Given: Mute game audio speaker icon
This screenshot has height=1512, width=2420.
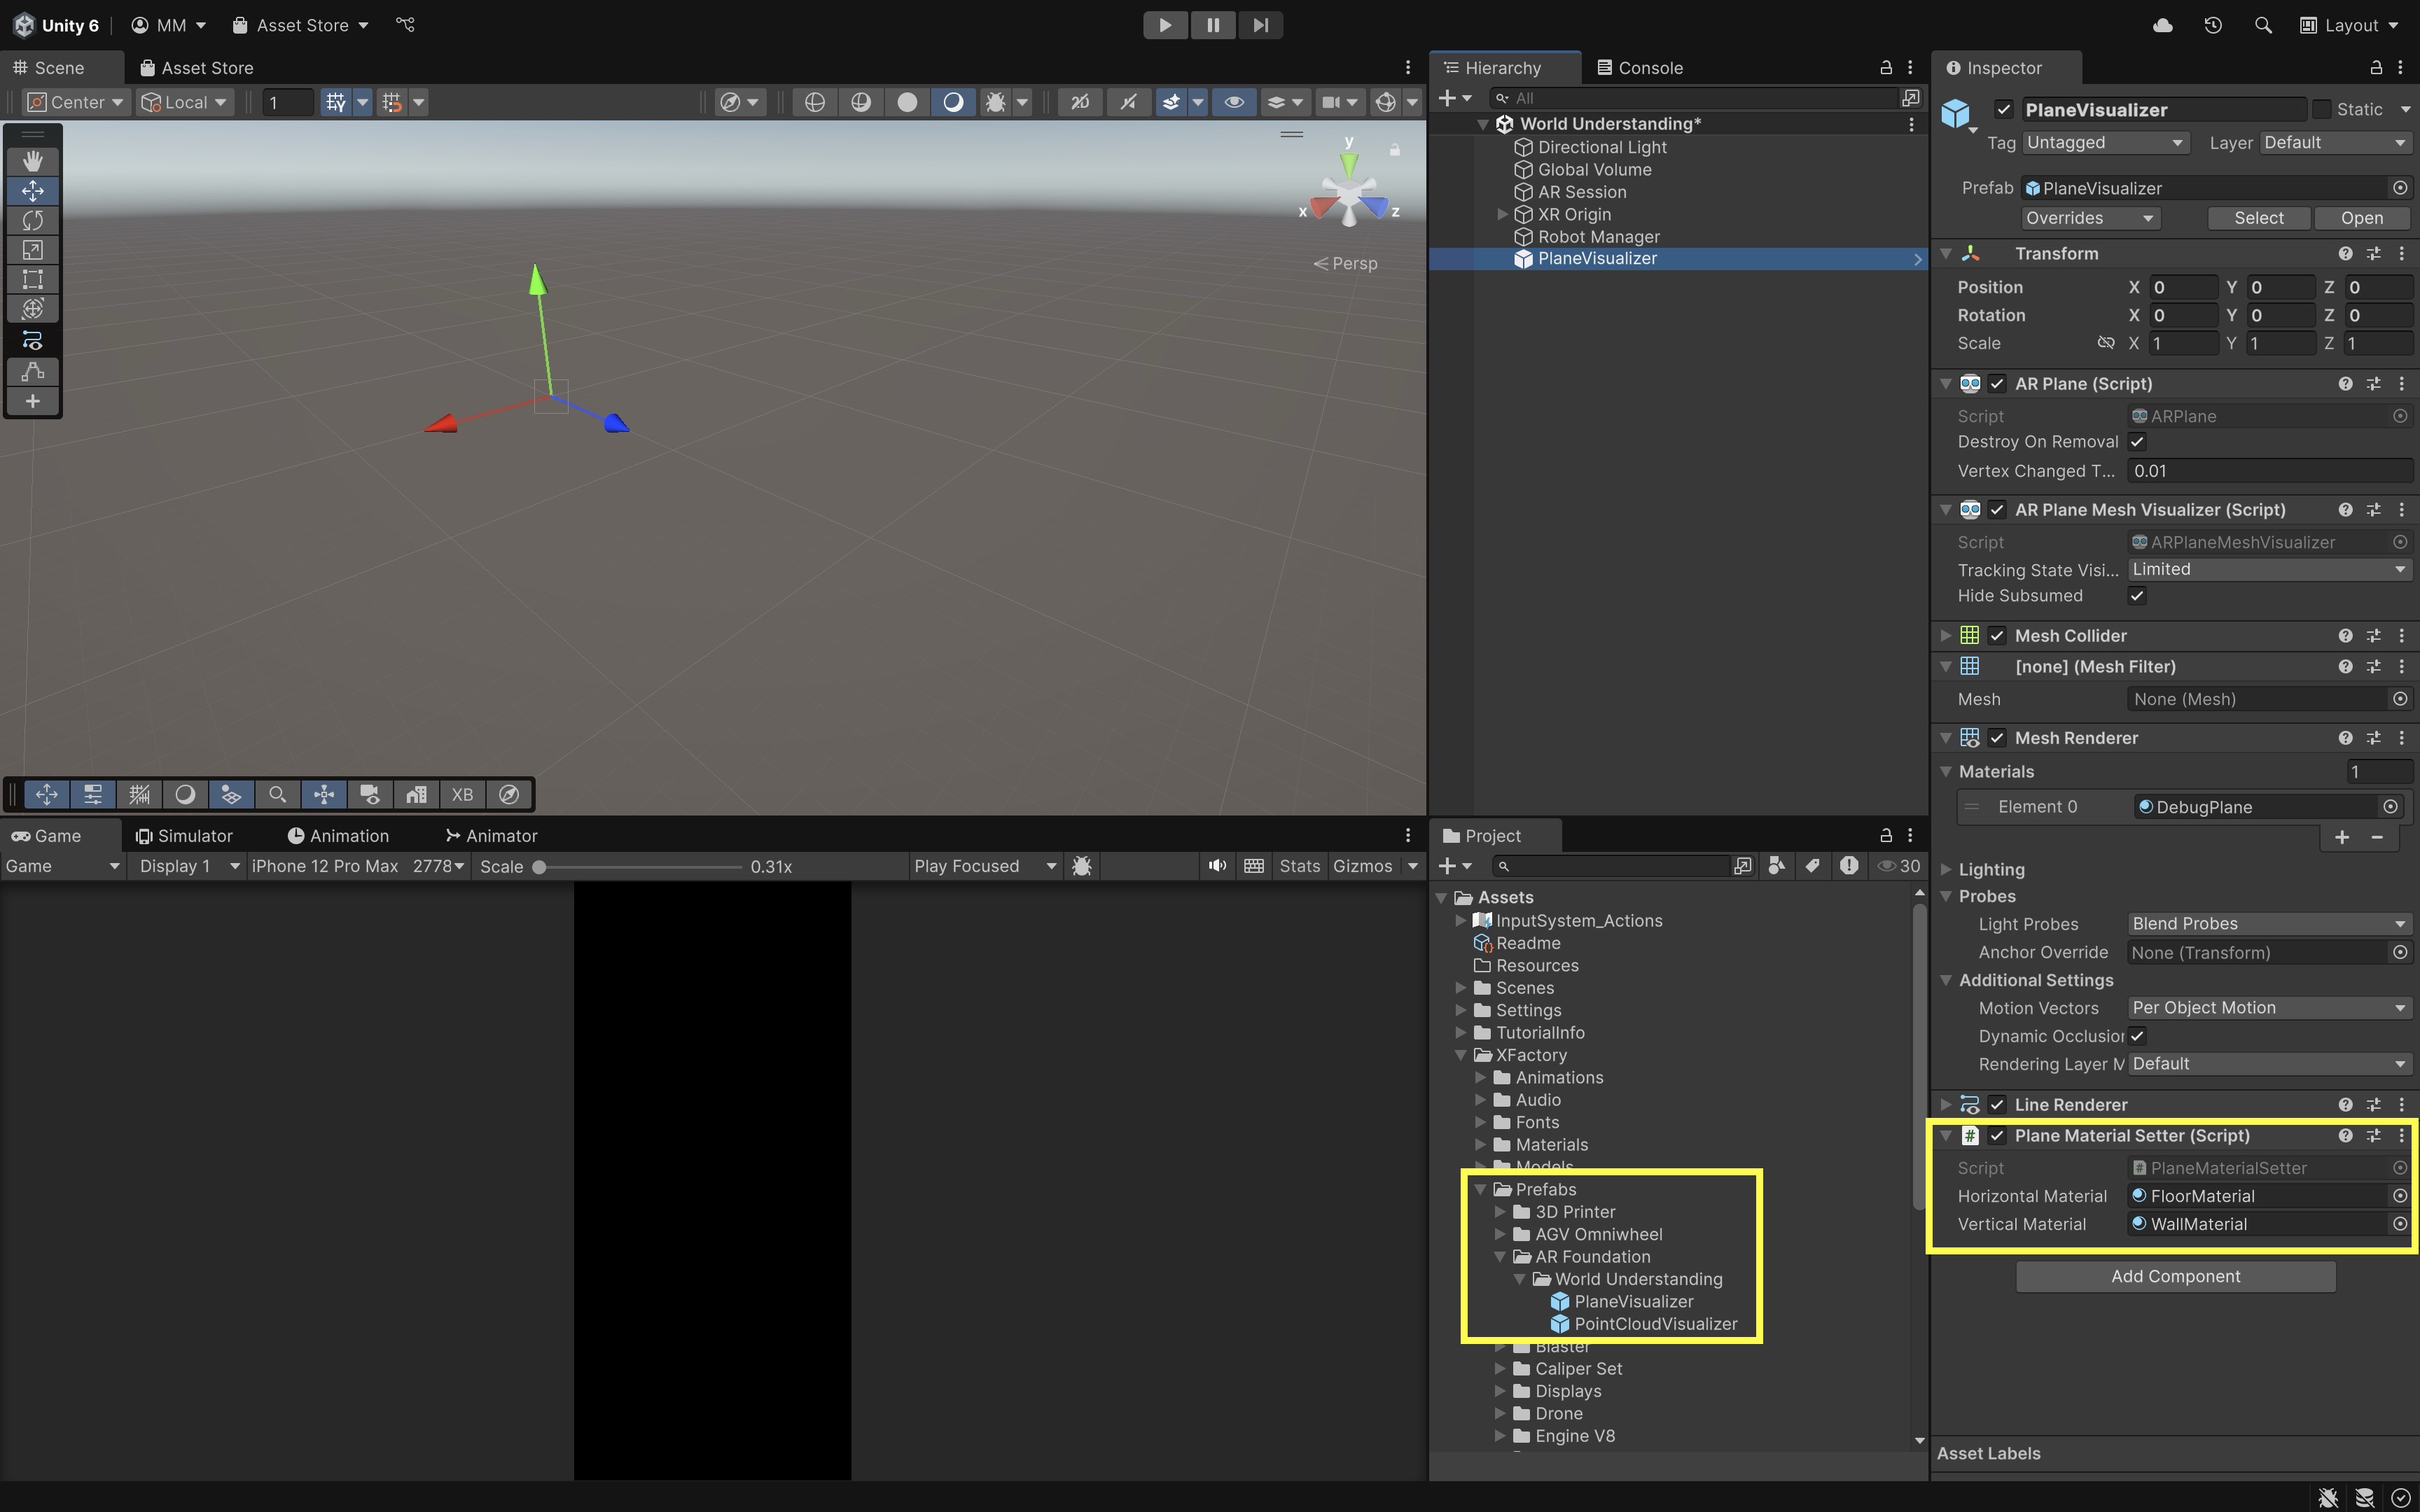Looking at the screenshot, I should [x=1216, y=866].
